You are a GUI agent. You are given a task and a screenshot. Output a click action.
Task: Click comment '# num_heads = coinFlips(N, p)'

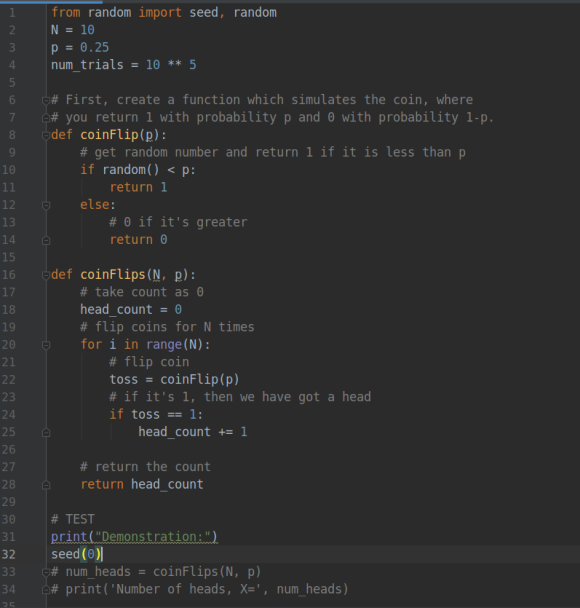[x=156, y=572]
